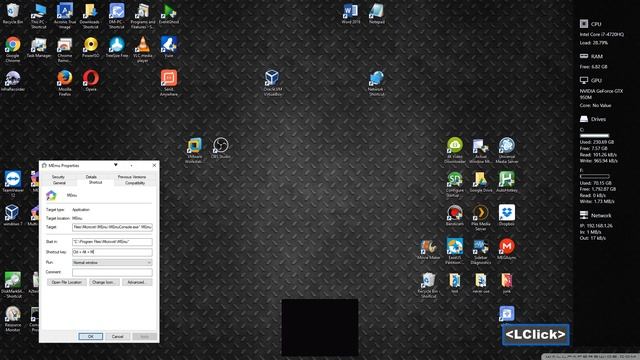Viewport: 640px width, 360px height.
Task: Select the TreeSize Free desktop icon
Action: pyautogui.click(x=117, y=44)
